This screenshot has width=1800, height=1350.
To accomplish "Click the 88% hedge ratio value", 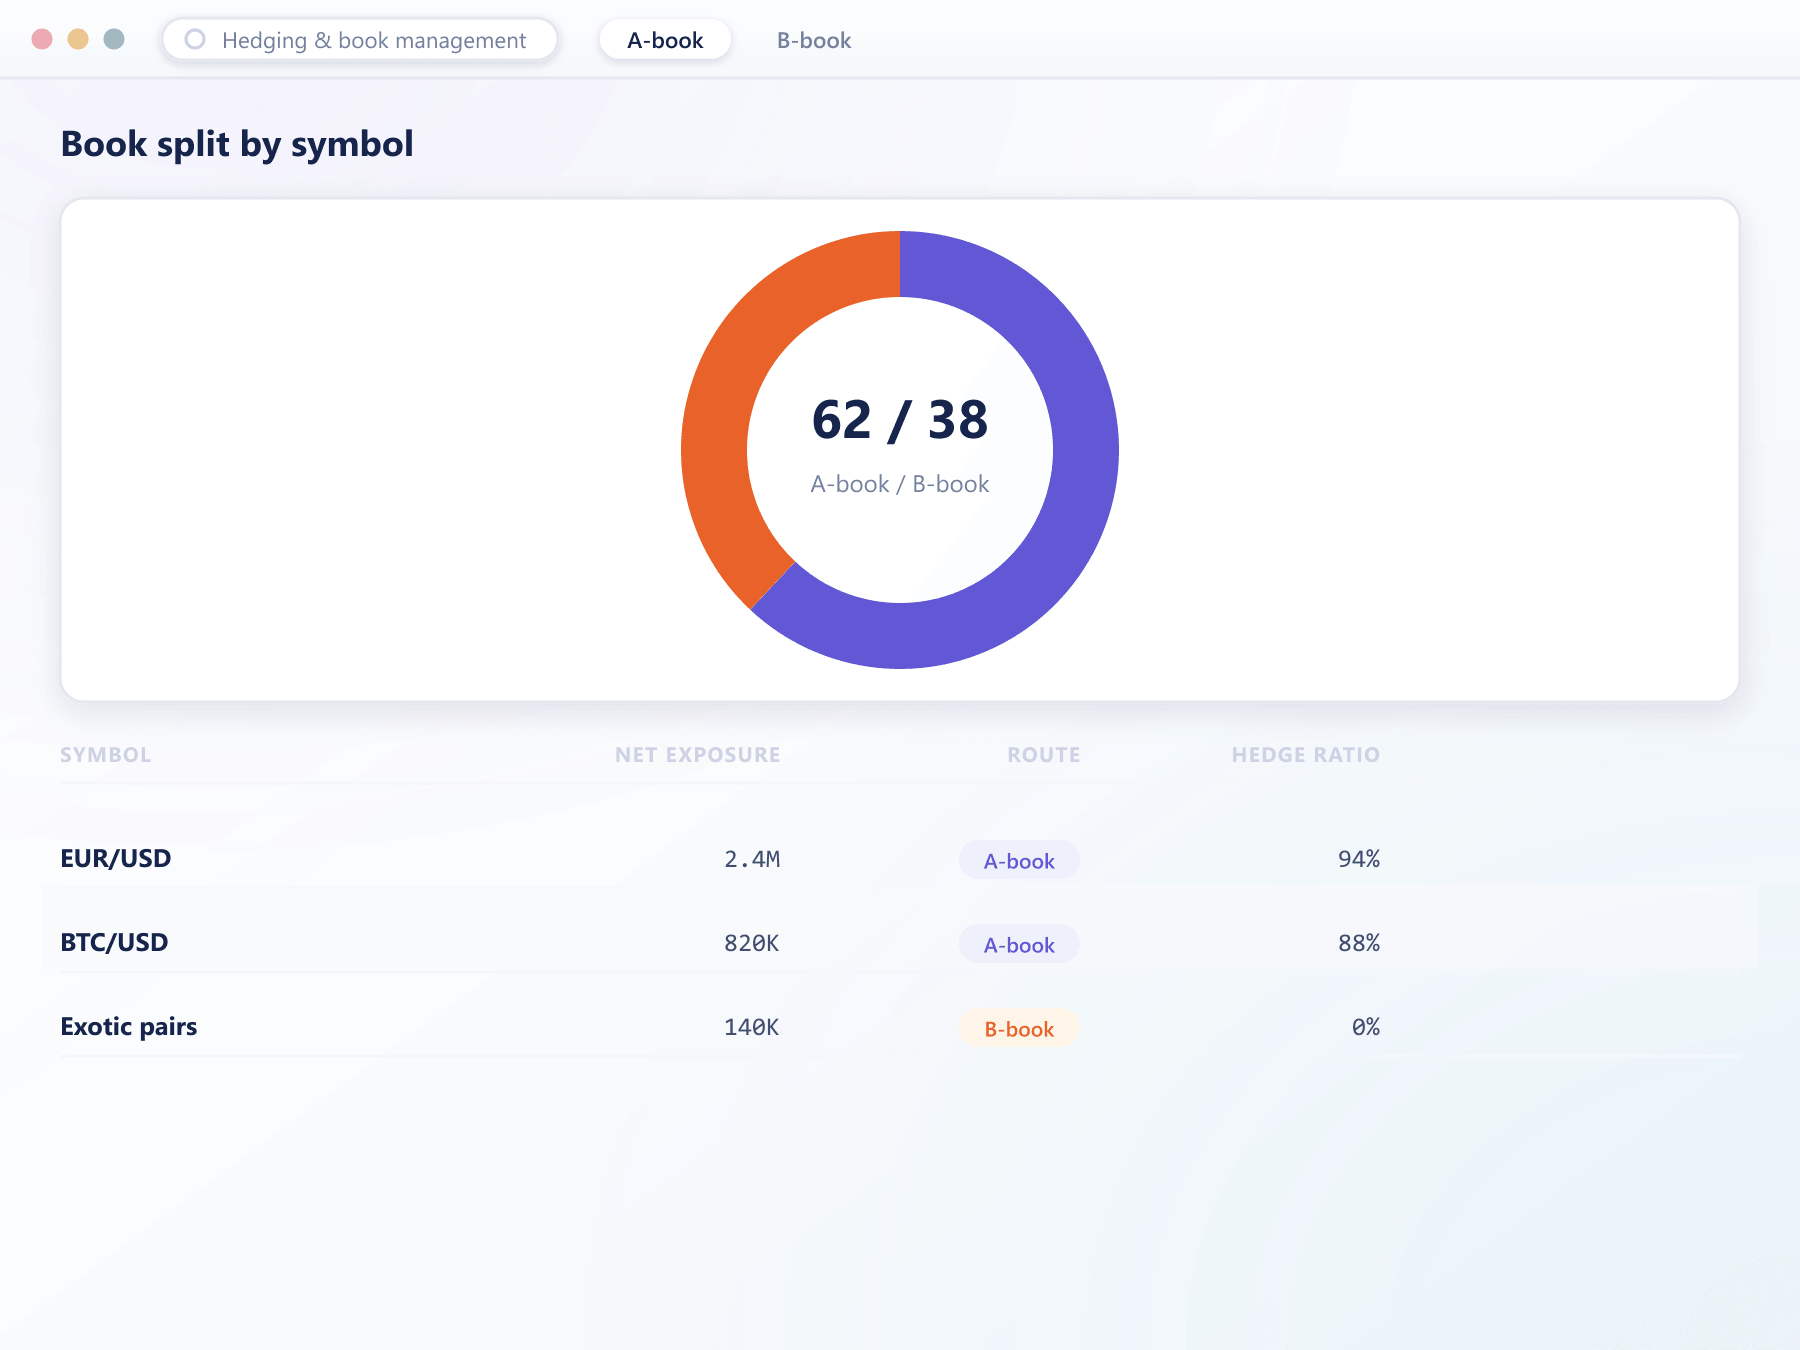I will coord(1359,943).
